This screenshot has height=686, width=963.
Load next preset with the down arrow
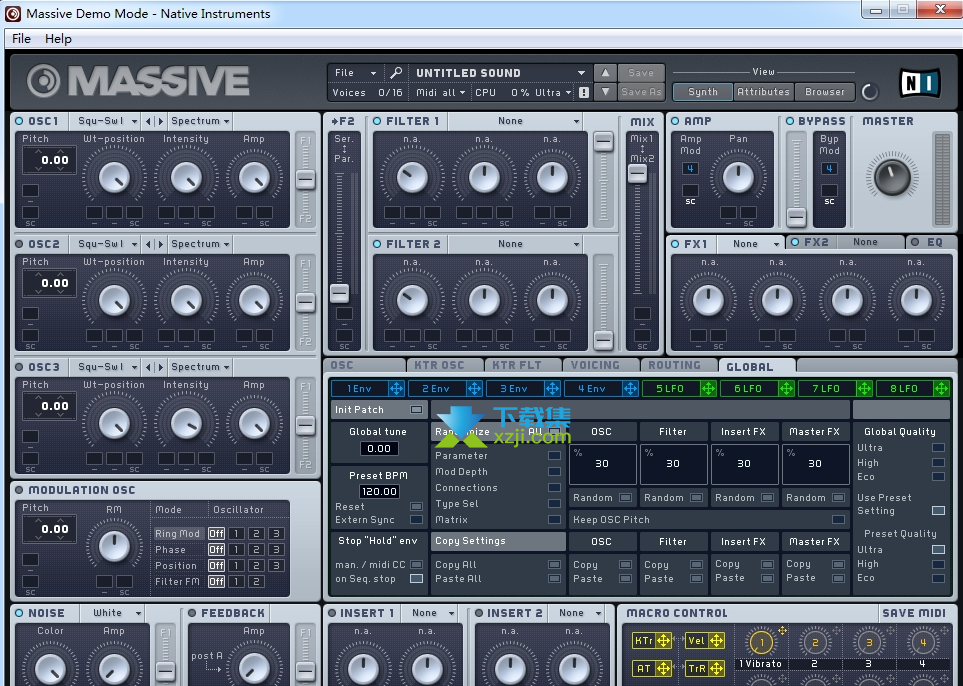point(605,92)
